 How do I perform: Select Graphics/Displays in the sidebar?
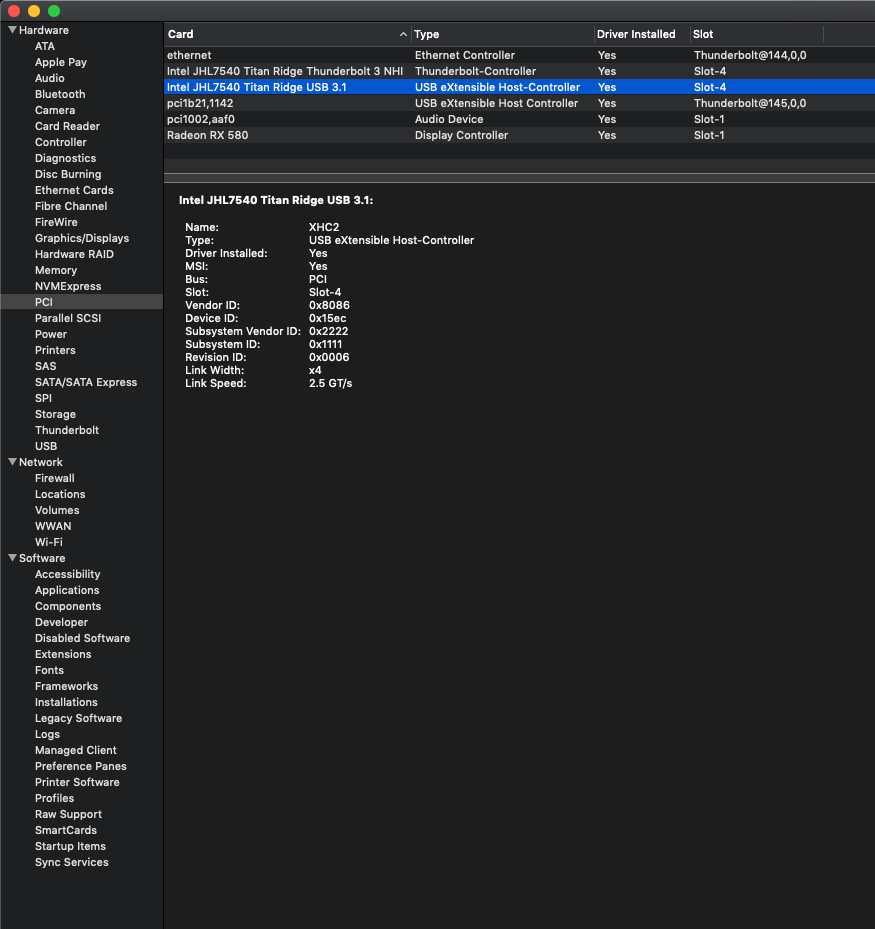coord(82,238)
